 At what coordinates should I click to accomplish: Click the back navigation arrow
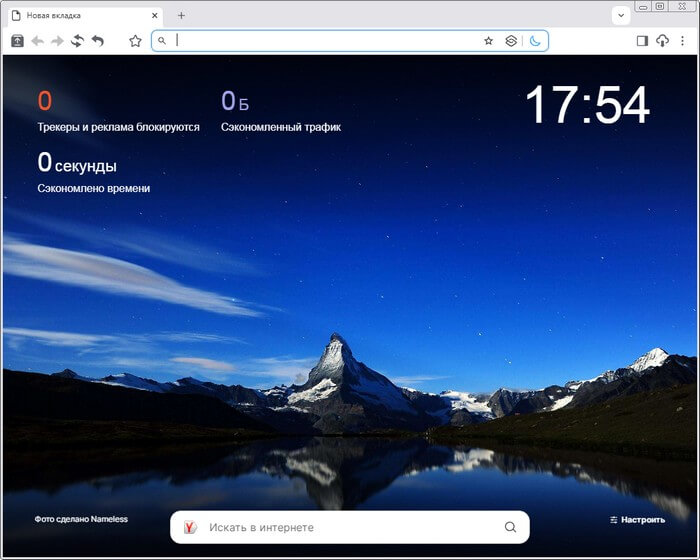pos(38,41)
